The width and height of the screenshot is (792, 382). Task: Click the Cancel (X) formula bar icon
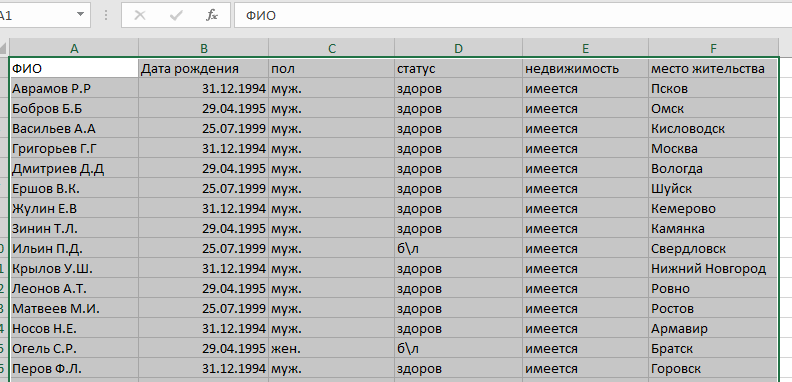click(x=140, y=16)
